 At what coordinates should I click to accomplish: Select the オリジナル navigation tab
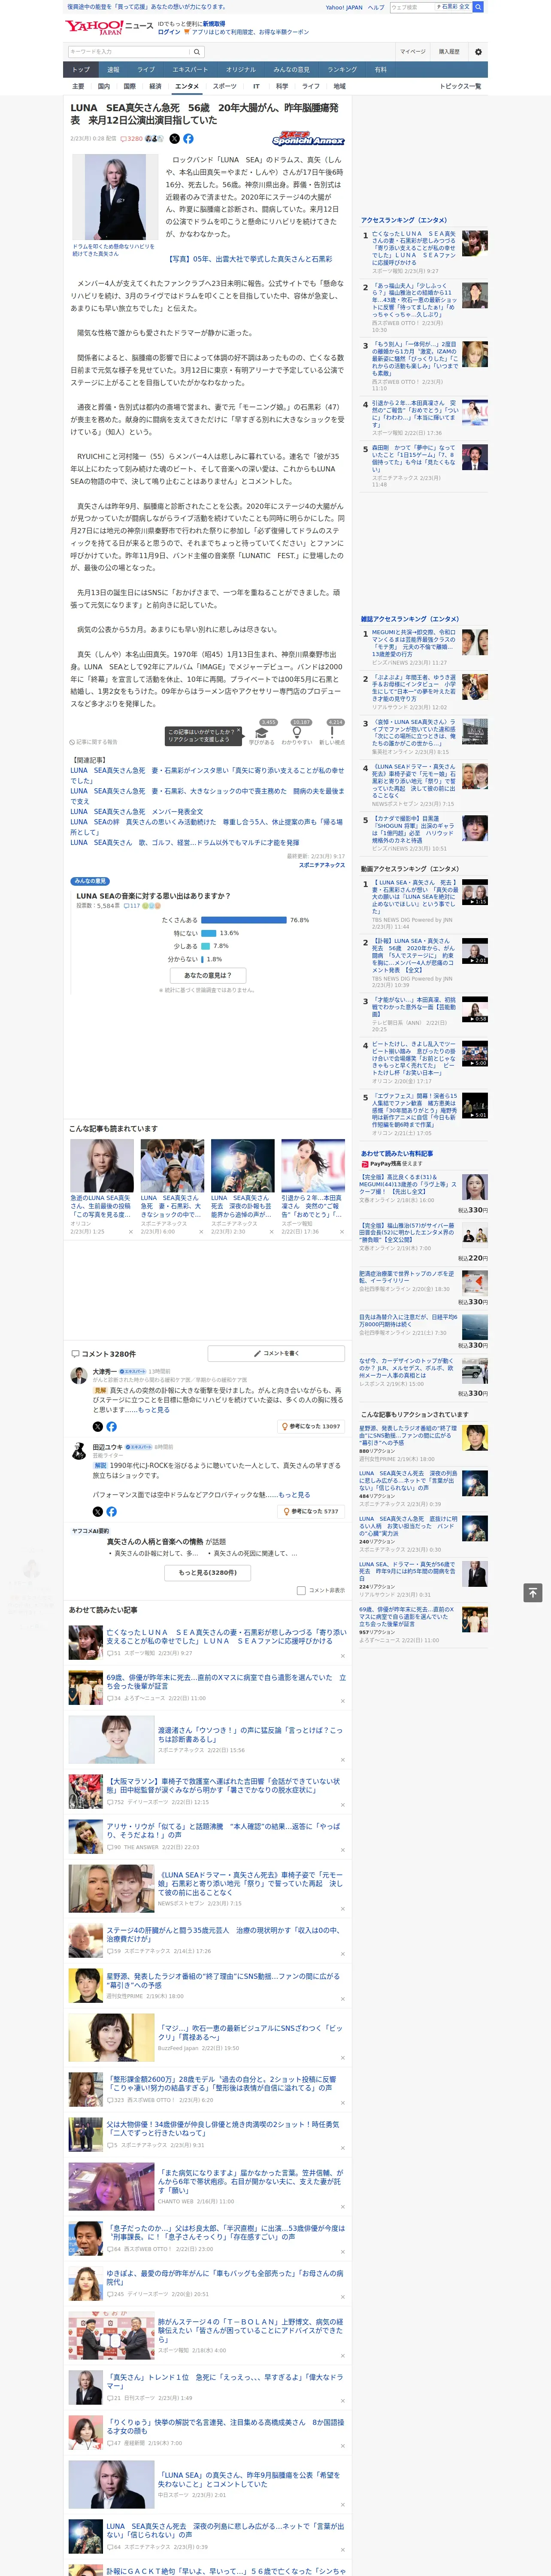tap(241, 70)
